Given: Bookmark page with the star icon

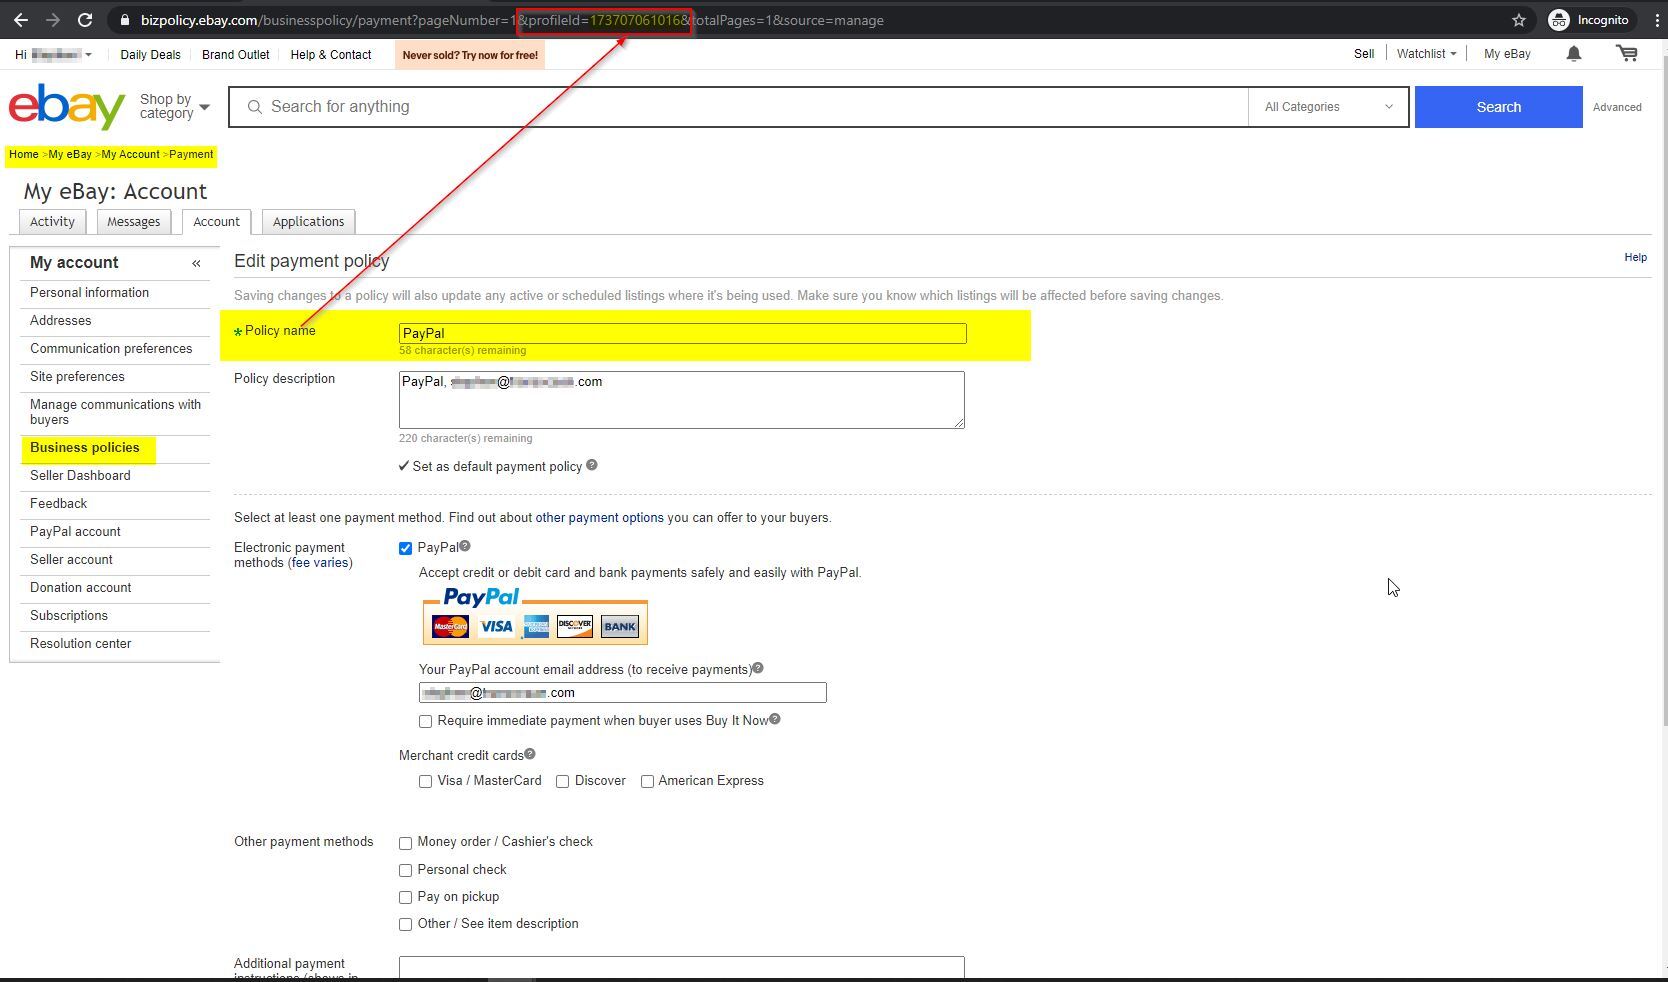Looking at the screenshot, I should [x=1519, y=20].
